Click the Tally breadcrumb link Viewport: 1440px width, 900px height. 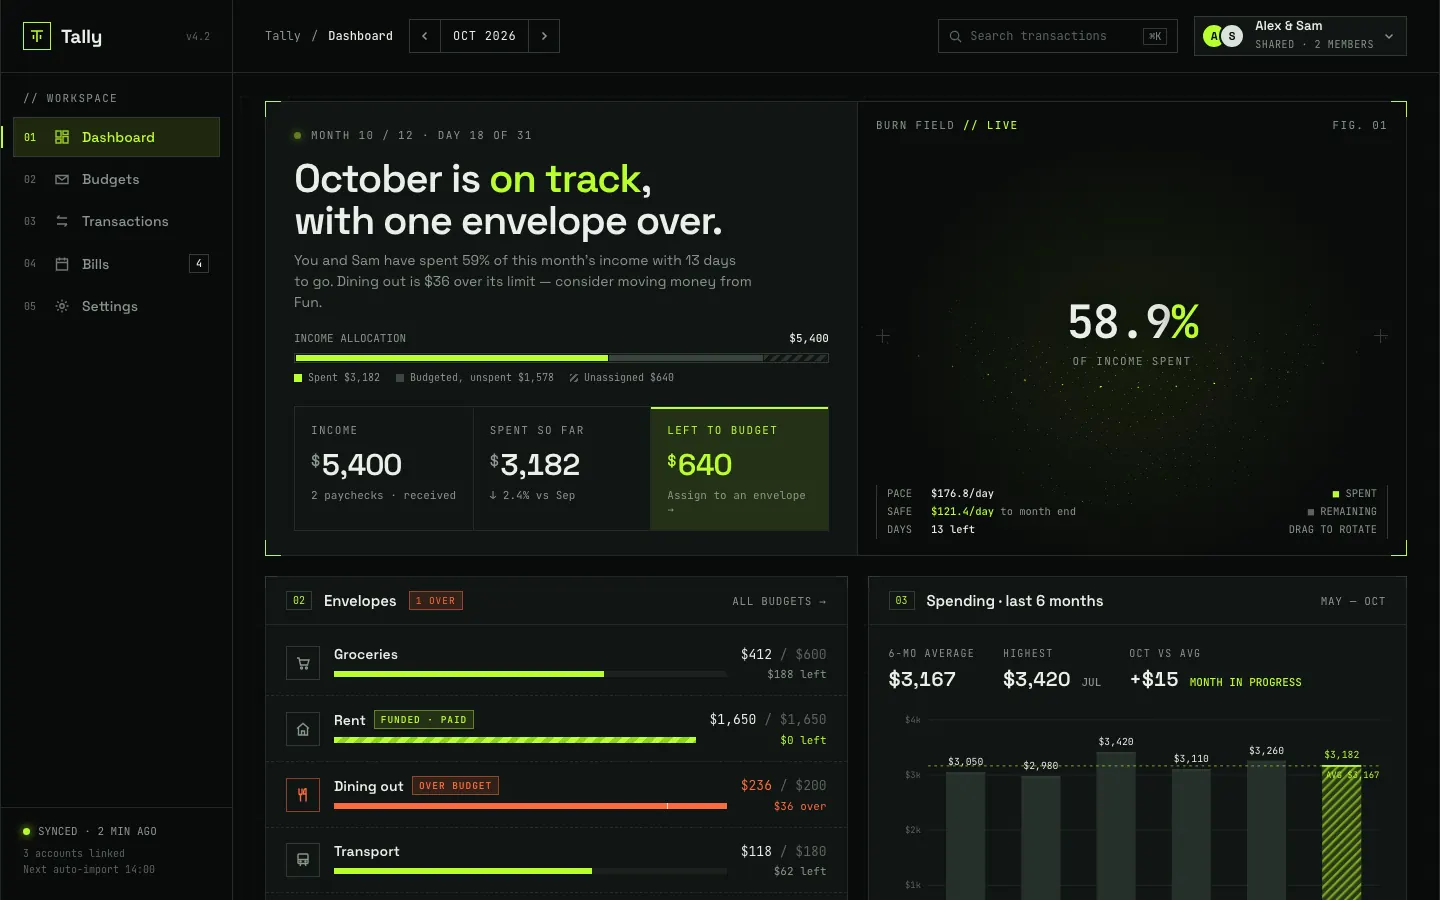point(283,36)
